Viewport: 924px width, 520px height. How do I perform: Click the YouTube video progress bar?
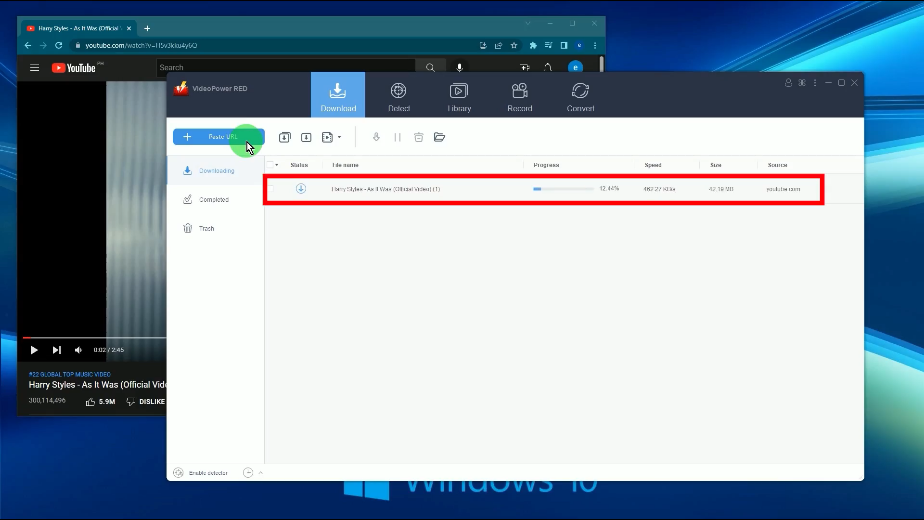[94, 338]
